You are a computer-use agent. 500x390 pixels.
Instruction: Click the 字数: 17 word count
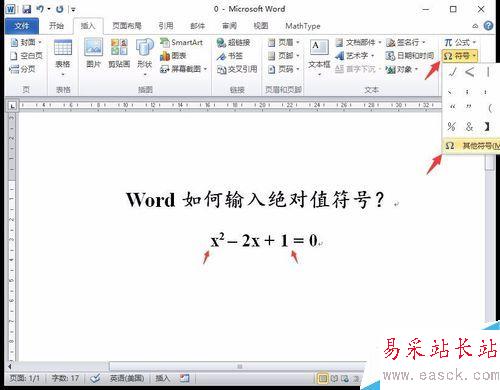point(65,378)
